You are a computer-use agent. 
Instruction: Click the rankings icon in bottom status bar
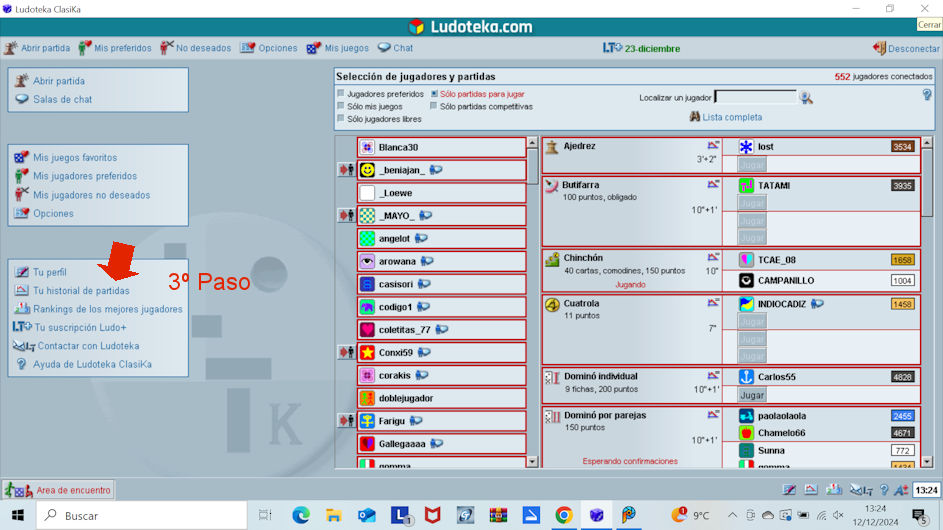coord(834,490)
